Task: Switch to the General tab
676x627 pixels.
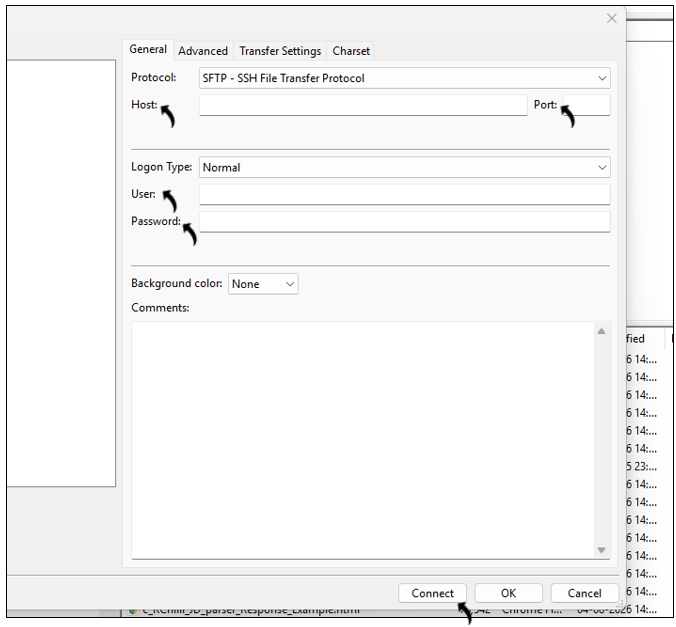Action: (148, 49)
